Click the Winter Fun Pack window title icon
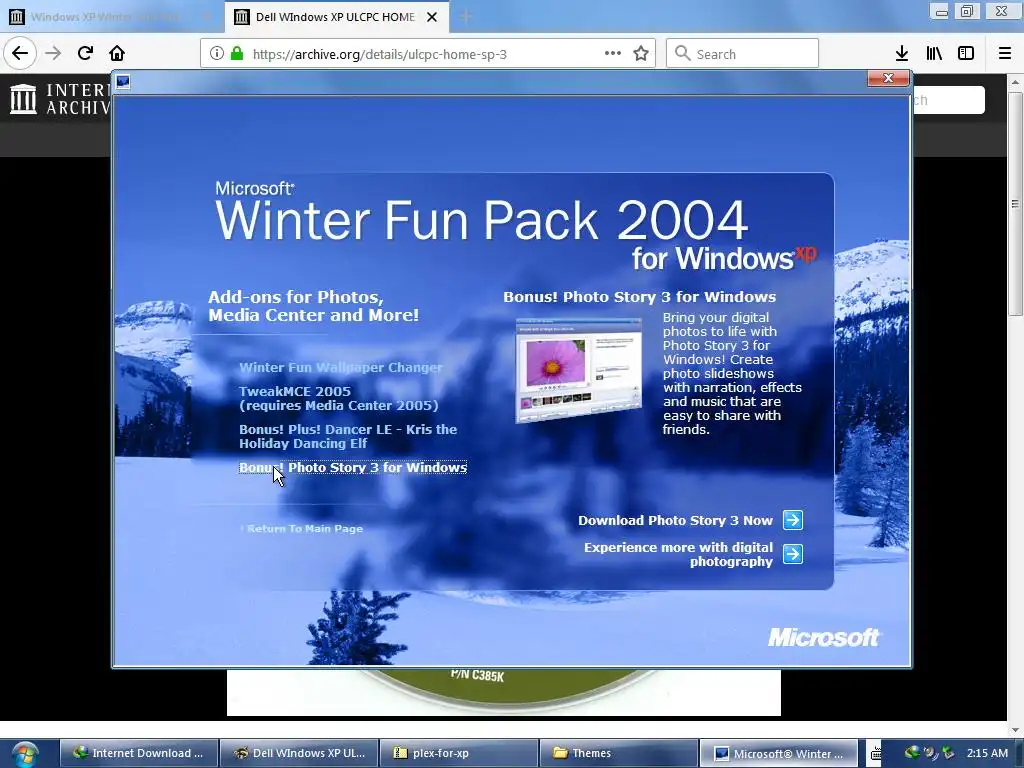Viewport: 1024px width, 768px height. point(123,82)
